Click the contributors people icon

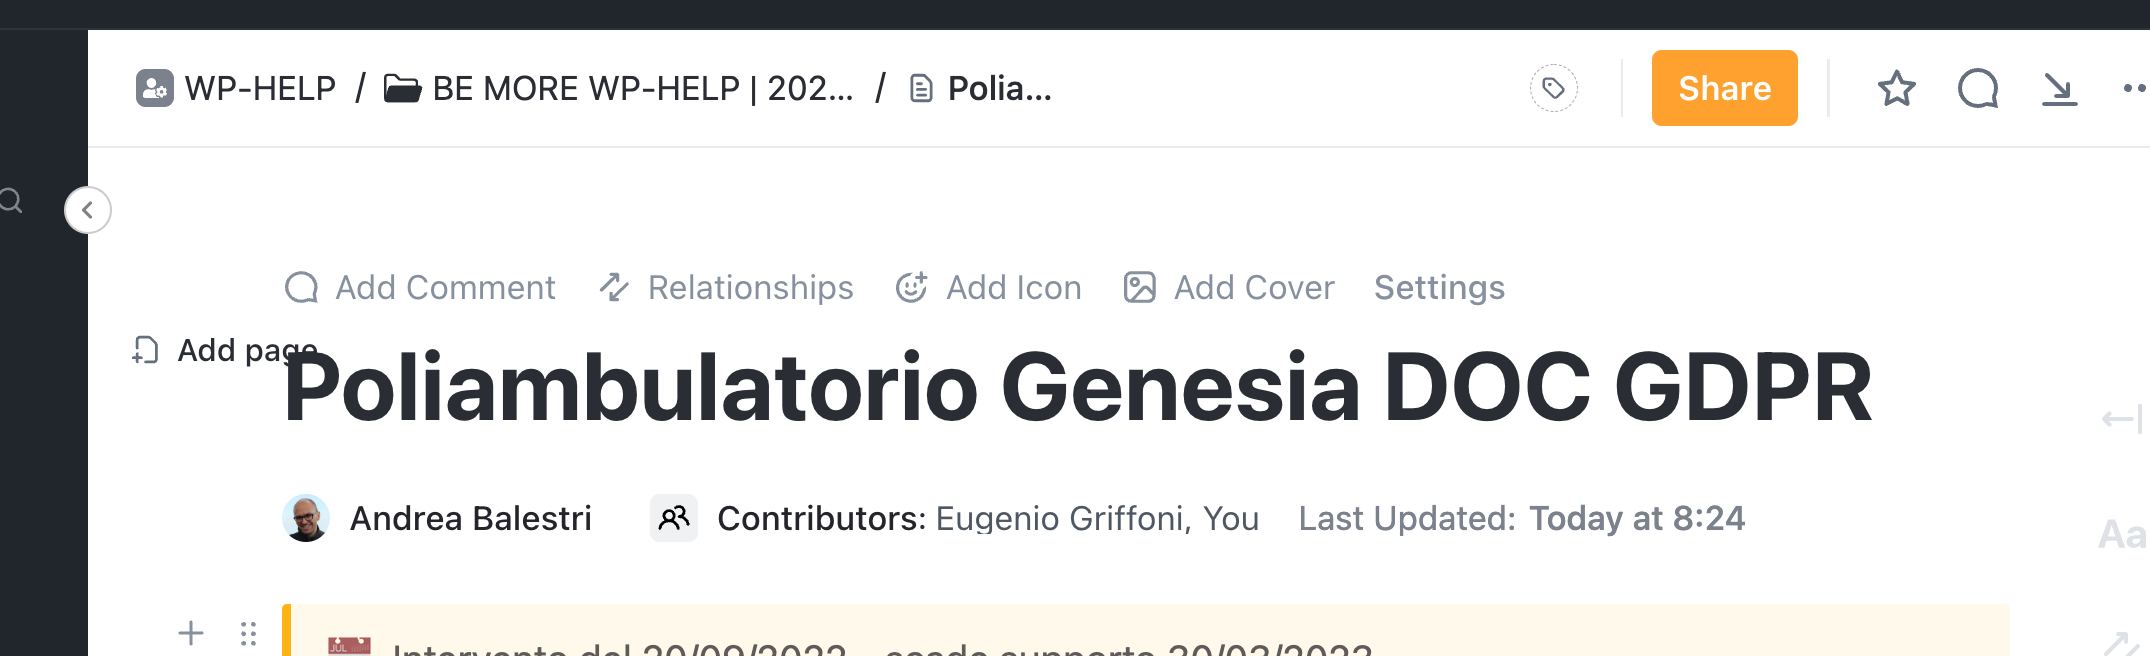[674, 518]
